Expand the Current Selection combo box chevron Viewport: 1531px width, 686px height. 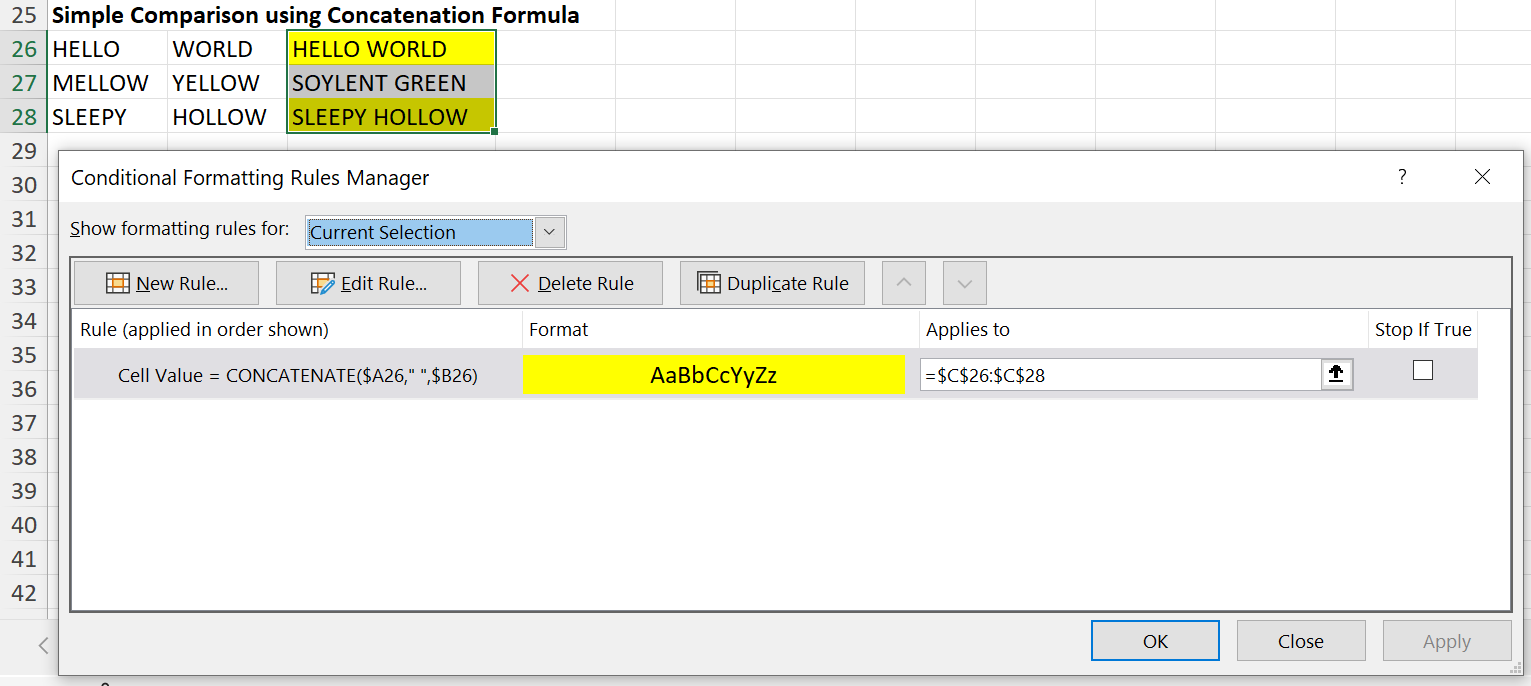point(549,231)
